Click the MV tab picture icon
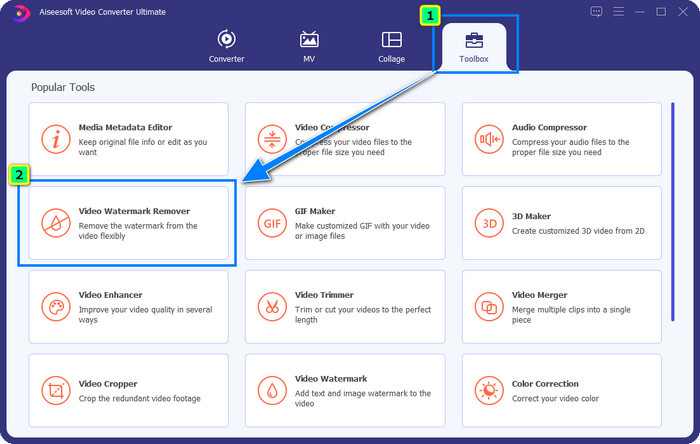The image size is (700, 444). pyautogui.click(x=309, y=39)
